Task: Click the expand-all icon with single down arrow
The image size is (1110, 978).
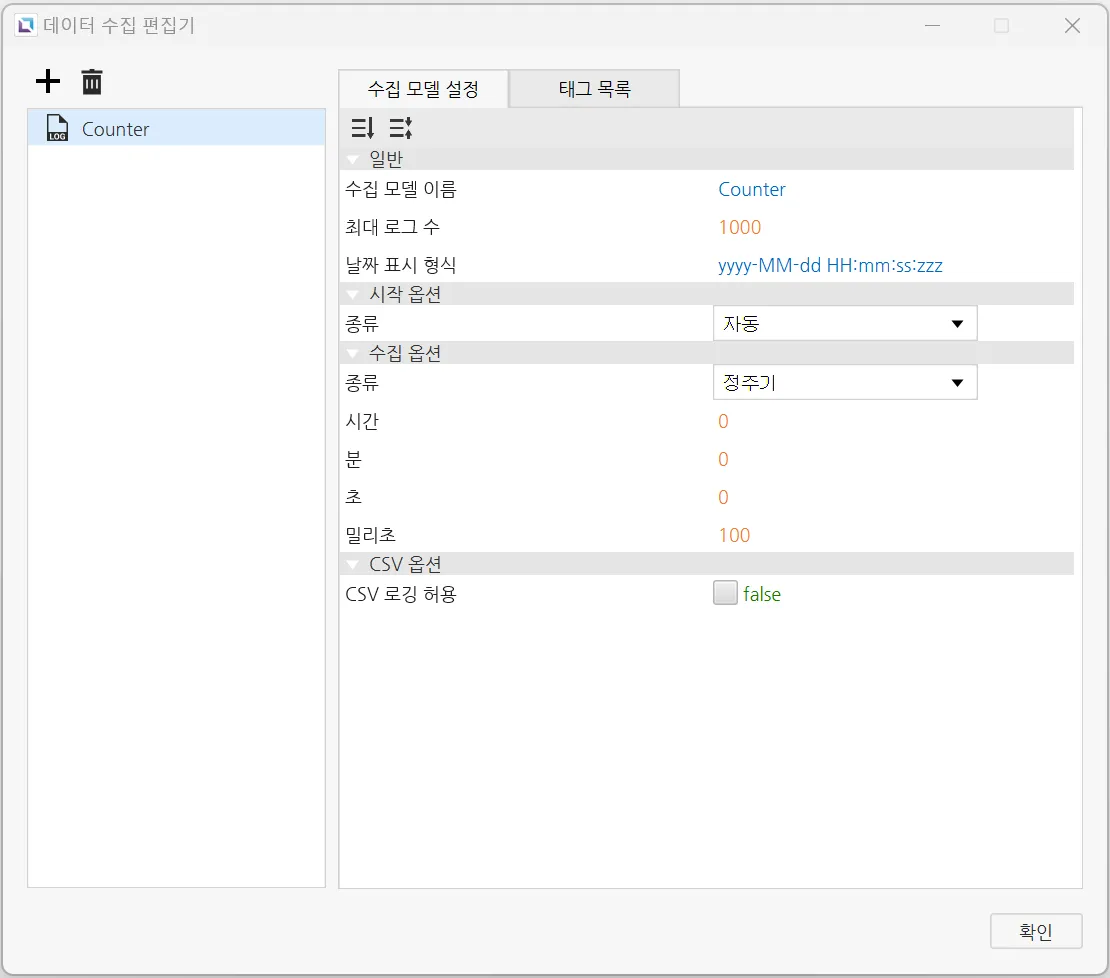Action: 362,128
